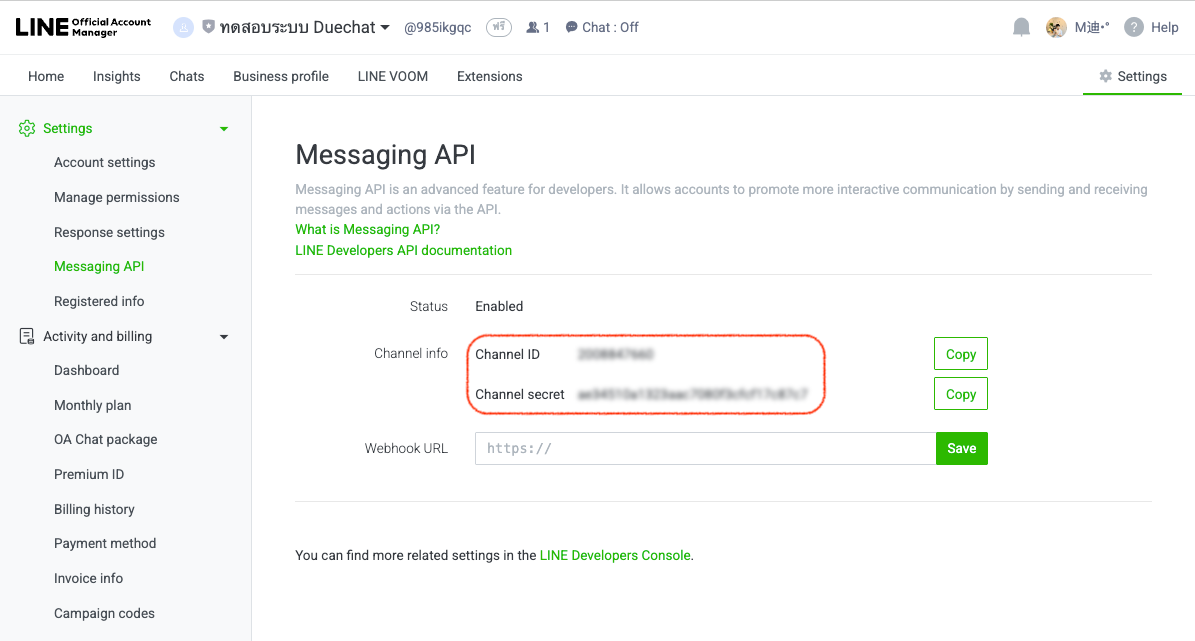
Task: Copy the Channel ID
Action: click(960, 354)
